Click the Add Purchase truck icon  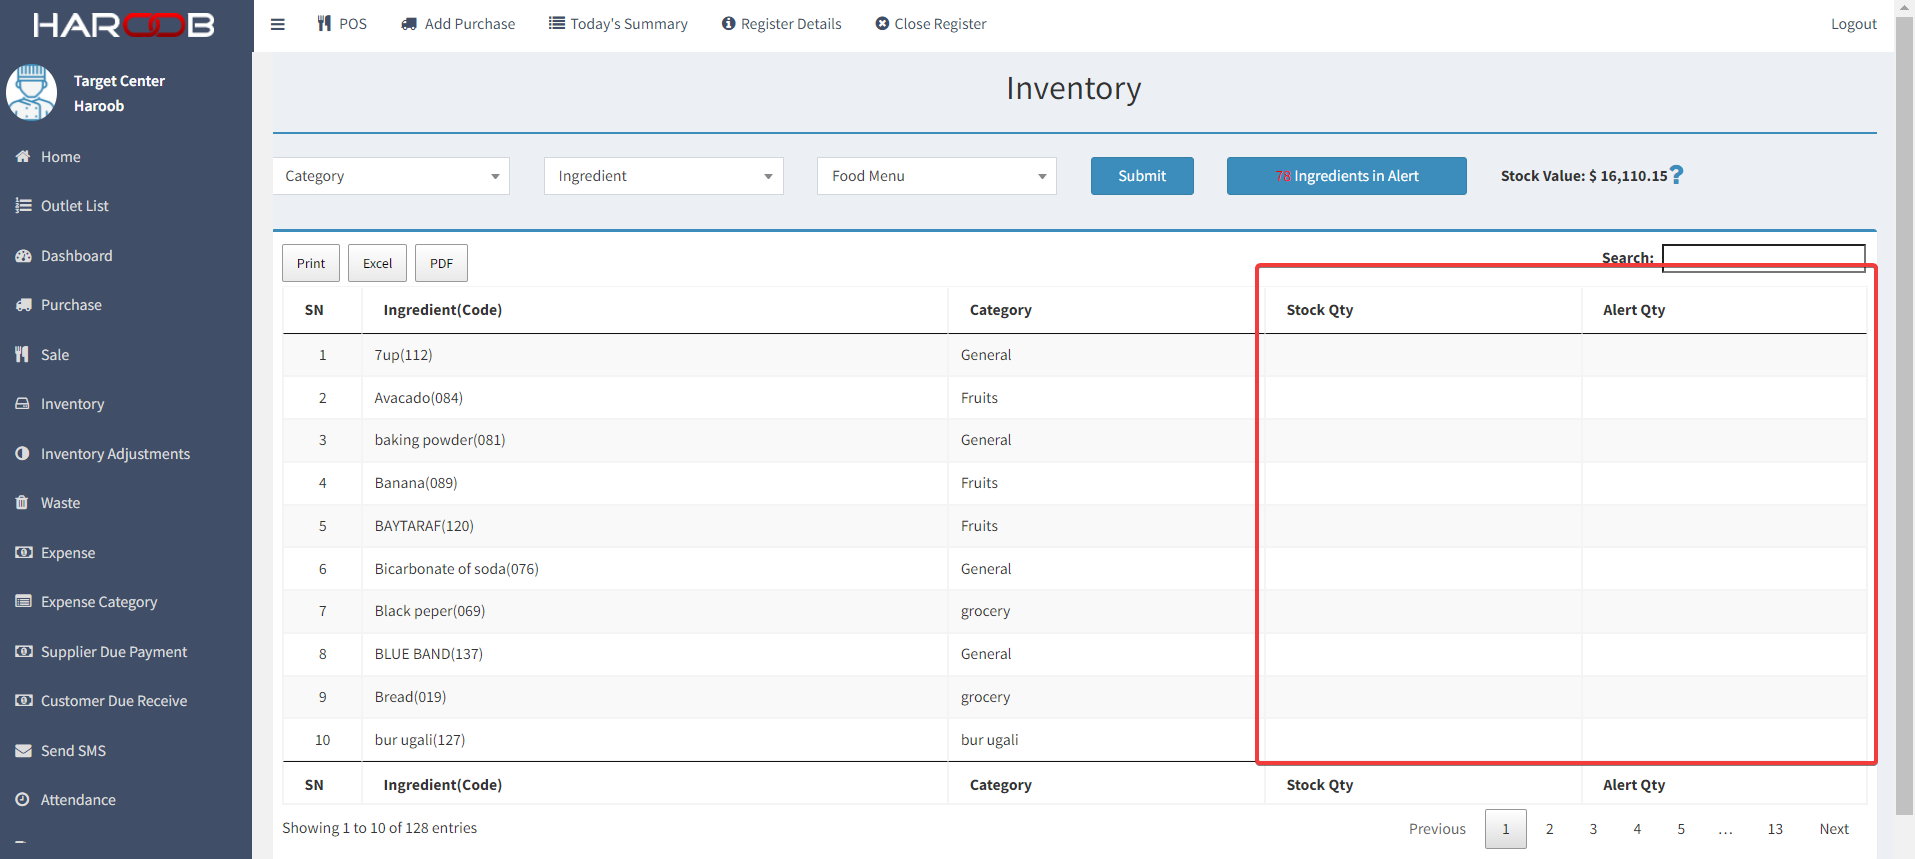409,24
